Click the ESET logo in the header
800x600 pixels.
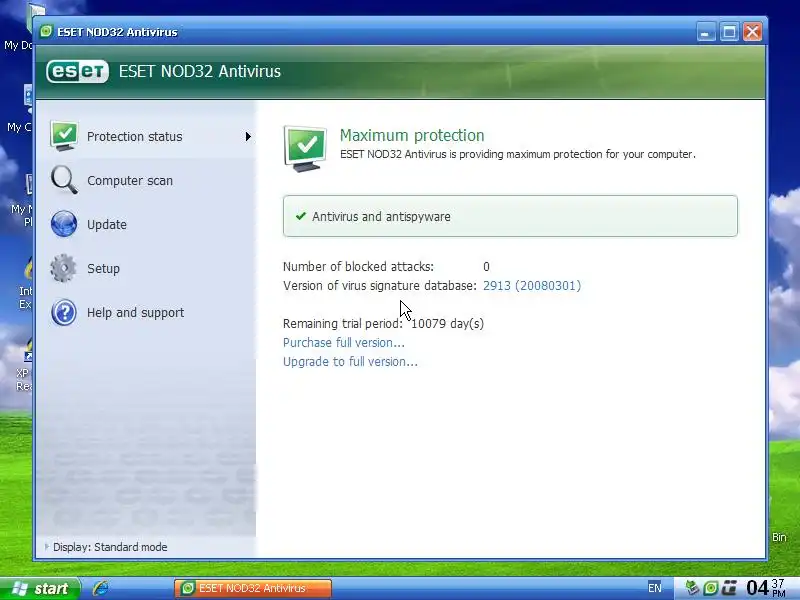pyautogui.click(x=78, y=71)
